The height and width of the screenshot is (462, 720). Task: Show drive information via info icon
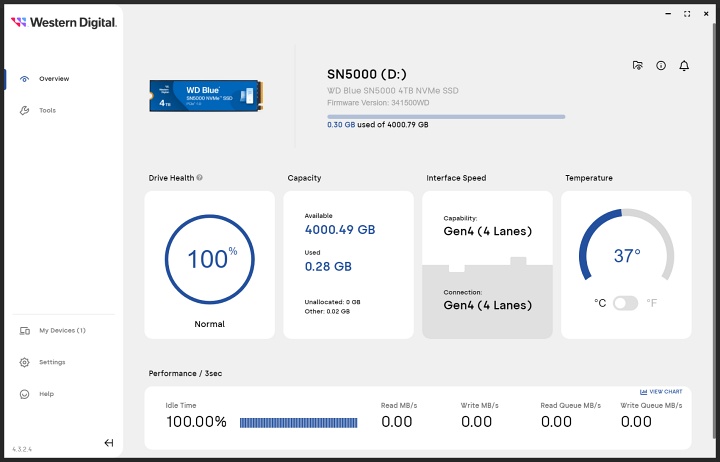(661, 66)
